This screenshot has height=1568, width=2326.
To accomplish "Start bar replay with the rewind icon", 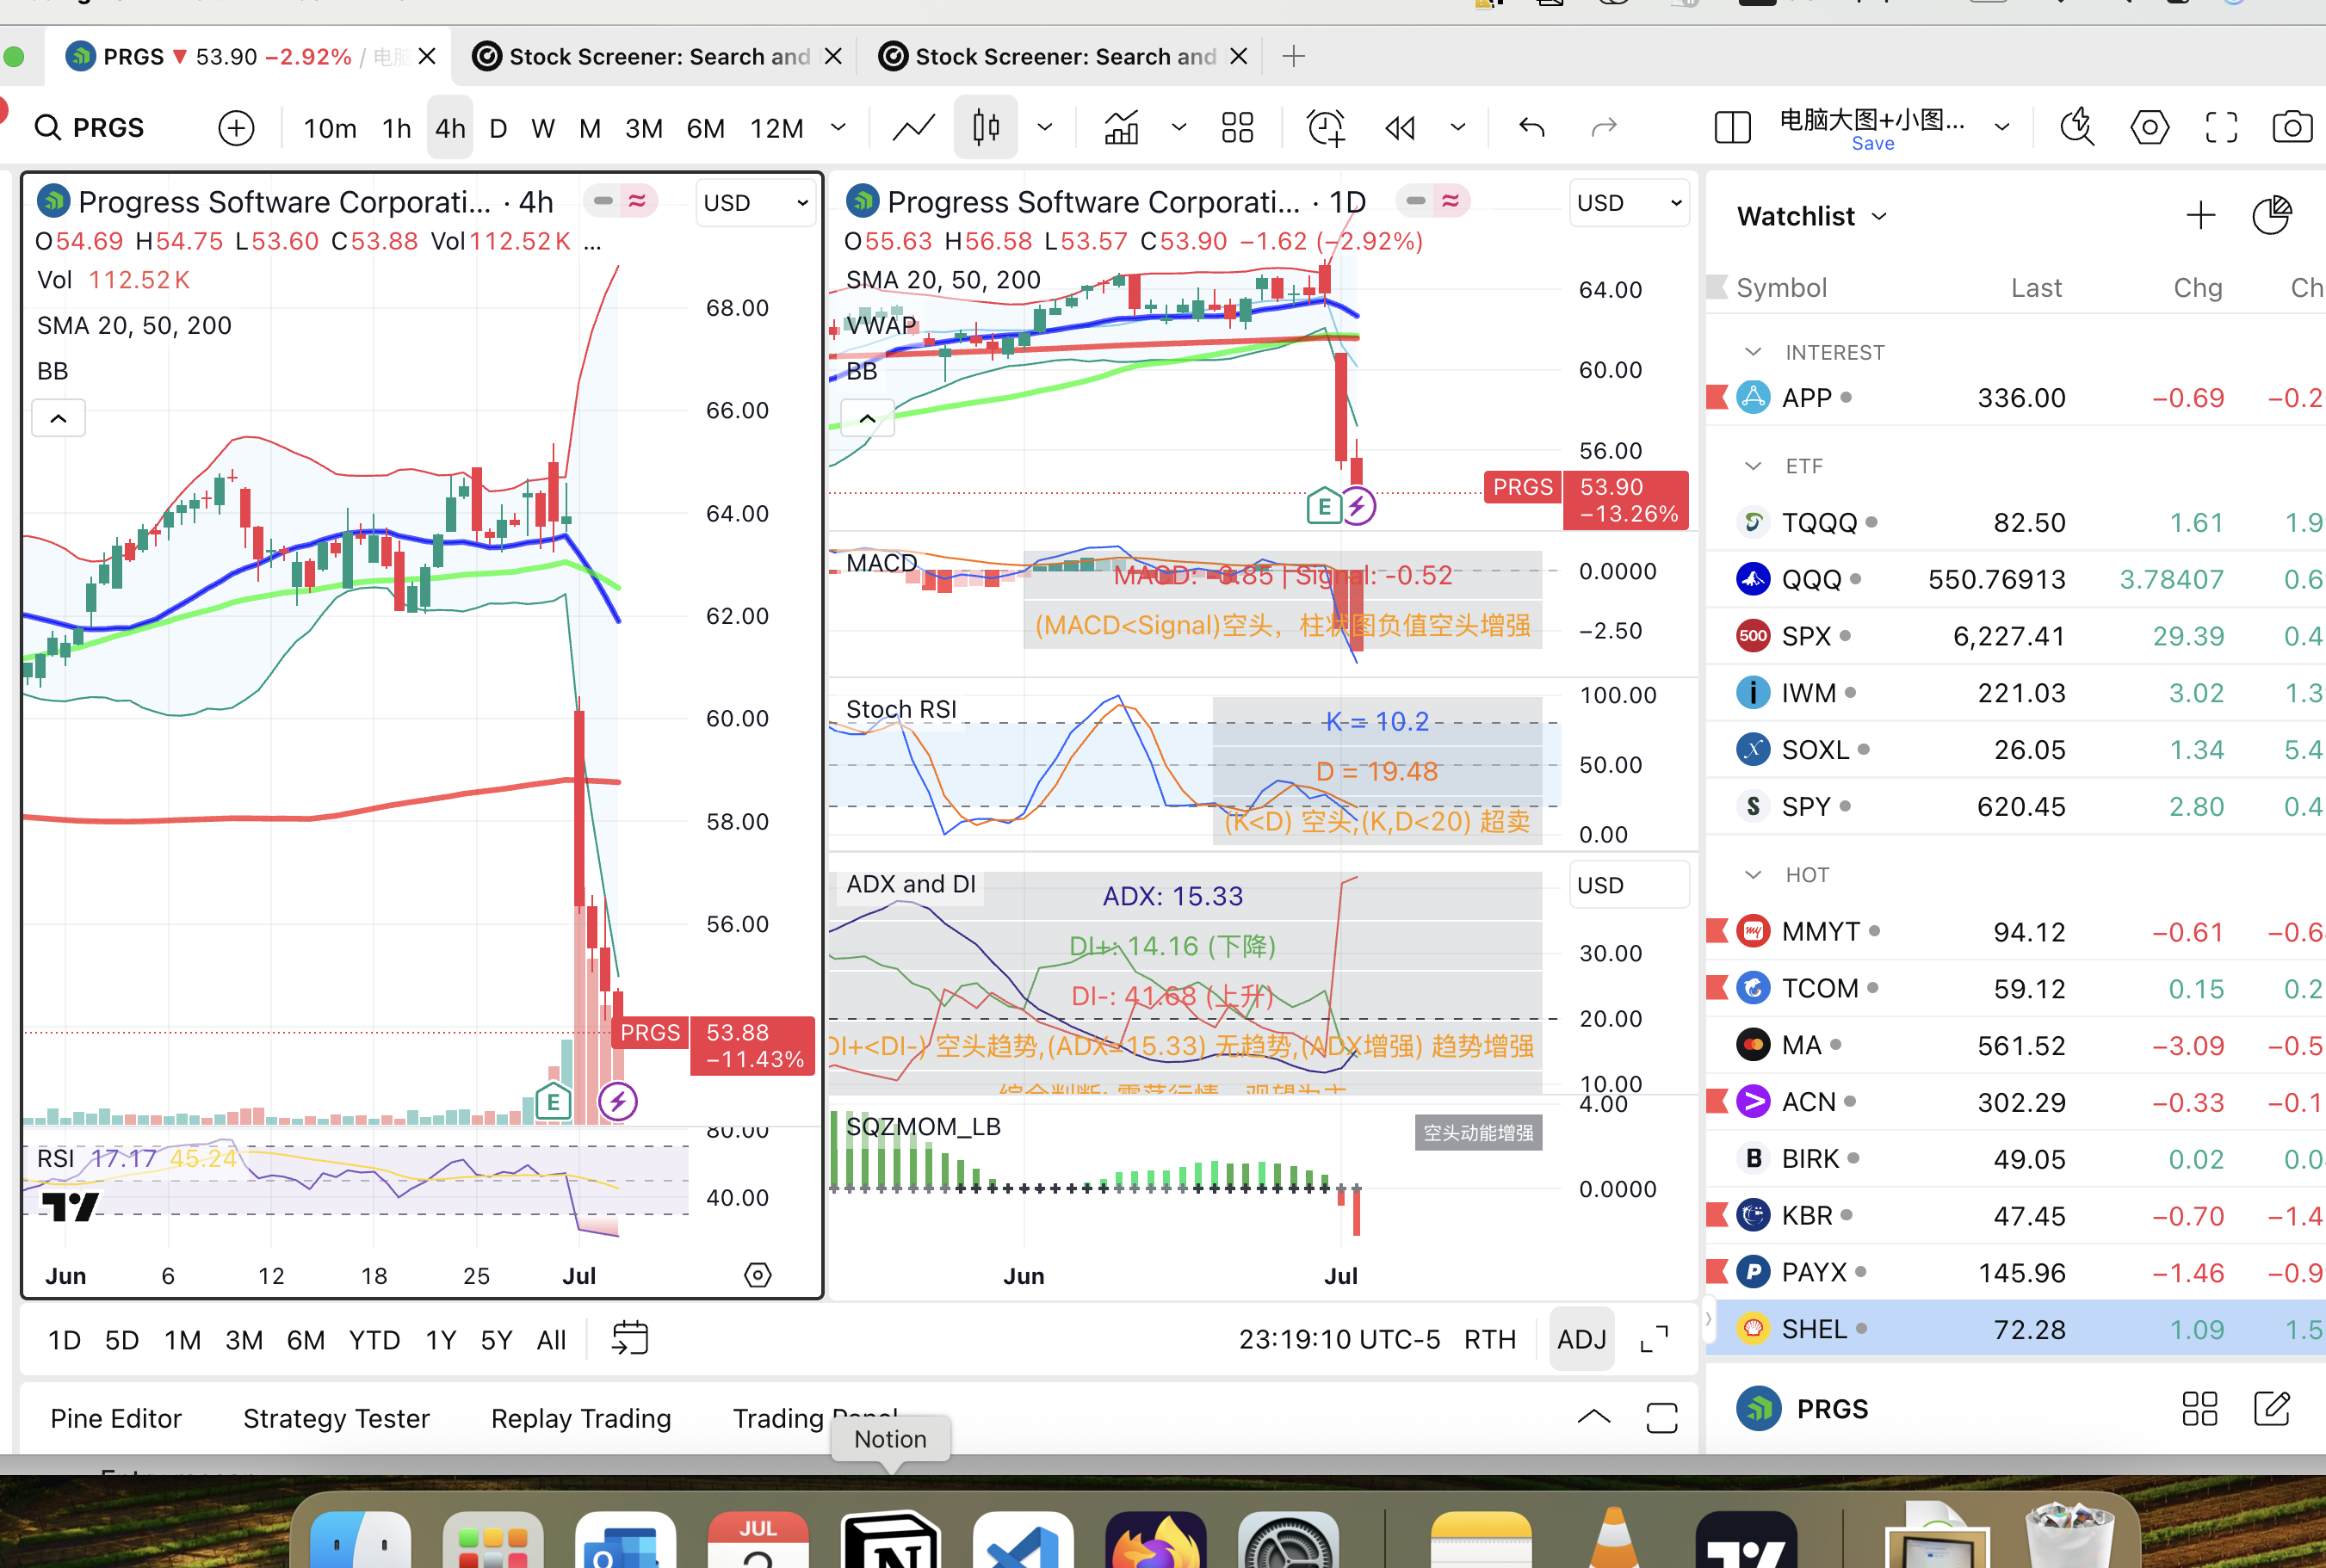I will 1398,127.
